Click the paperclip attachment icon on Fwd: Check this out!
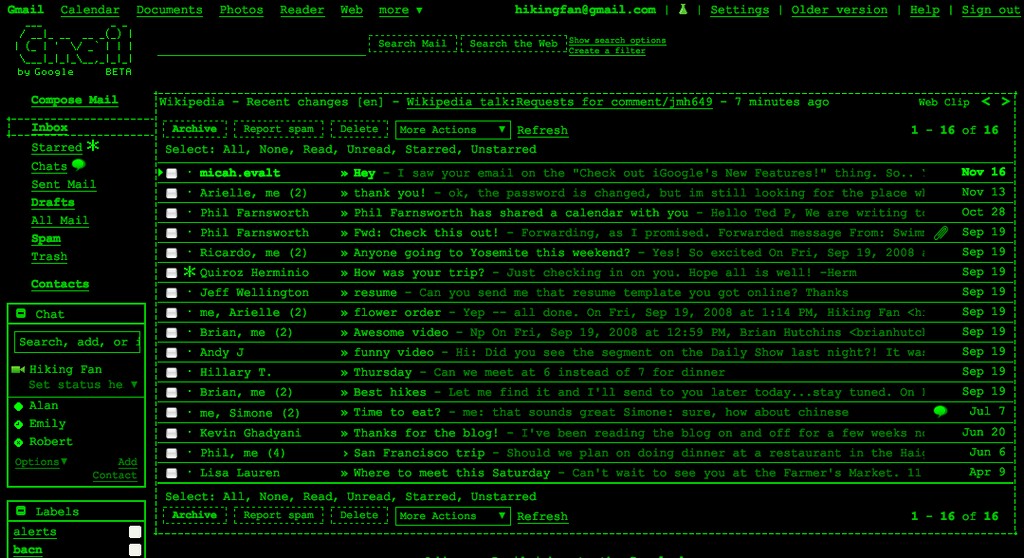 pyautogui.click(x=940, y=233)
